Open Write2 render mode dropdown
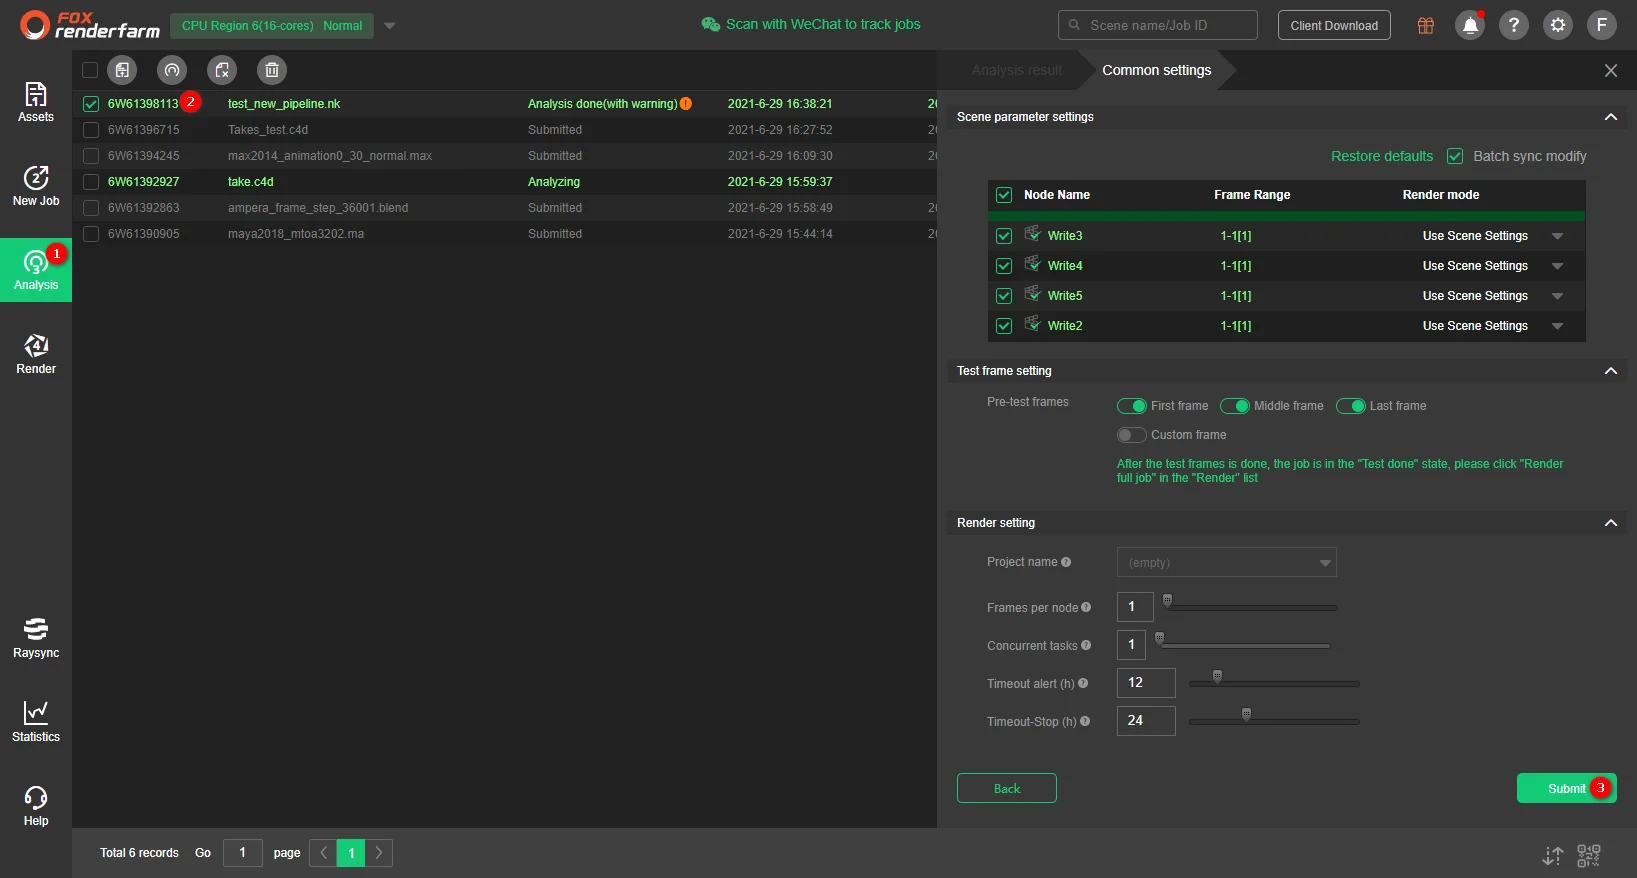This screenshot has width=1637, height=878. tap(1557, 326)
